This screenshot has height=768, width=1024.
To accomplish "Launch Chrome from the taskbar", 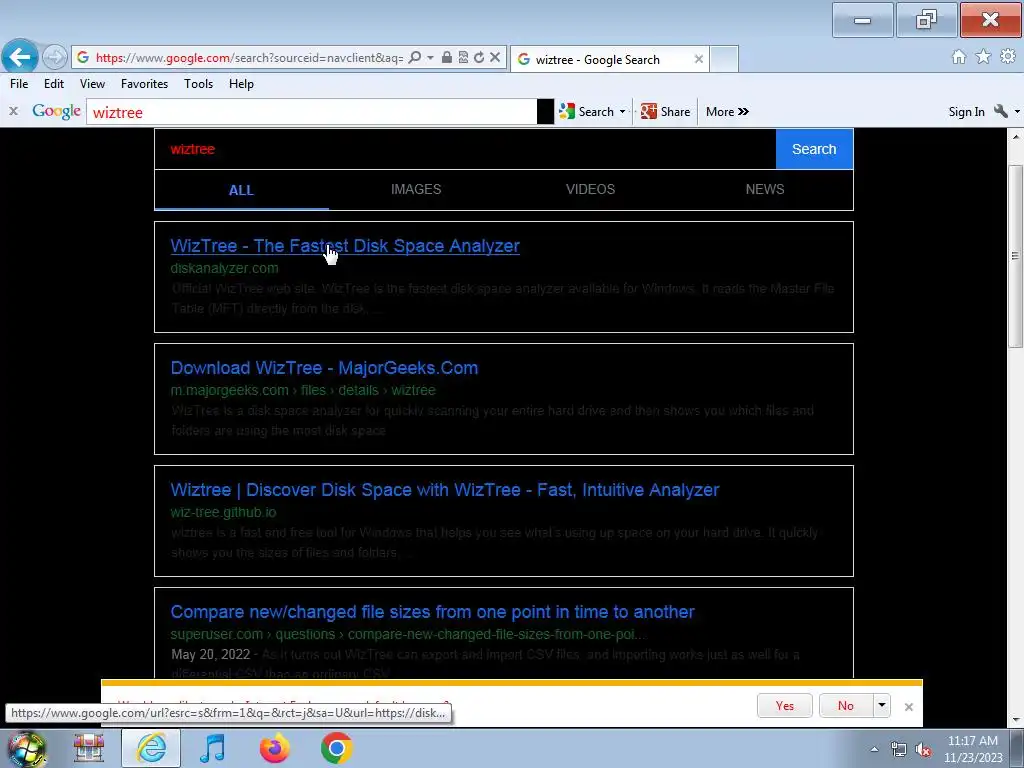I will [336, 748].
